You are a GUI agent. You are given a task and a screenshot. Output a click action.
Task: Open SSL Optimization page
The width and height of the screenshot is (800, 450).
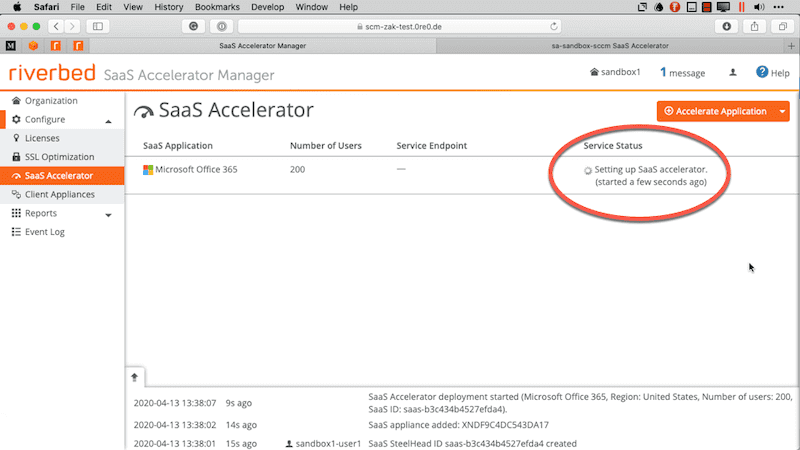59,157
